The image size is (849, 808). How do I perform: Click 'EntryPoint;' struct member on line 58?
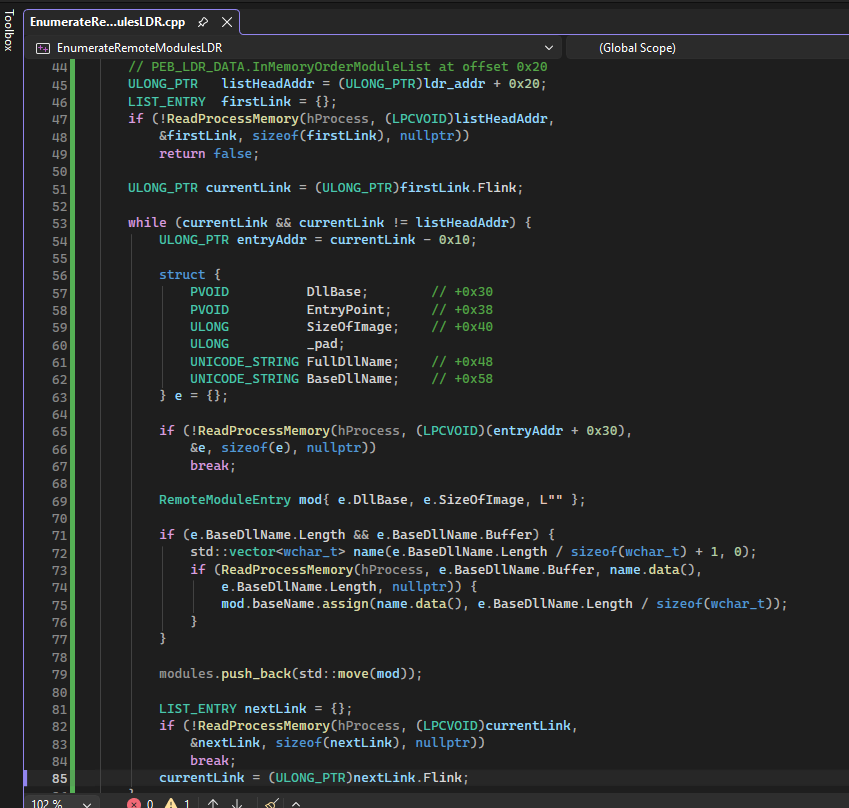click(349, 310)
